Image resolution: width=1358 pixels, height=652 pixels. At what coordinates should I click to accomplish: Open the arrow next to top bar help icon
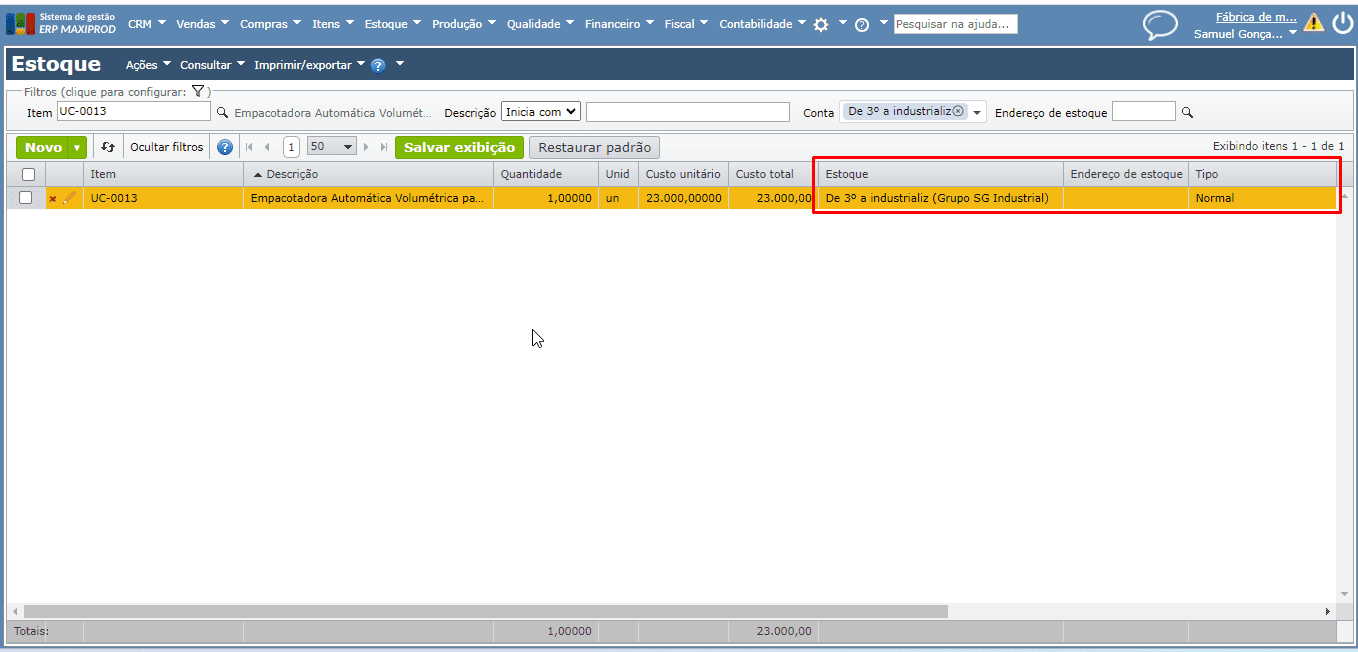883,22
